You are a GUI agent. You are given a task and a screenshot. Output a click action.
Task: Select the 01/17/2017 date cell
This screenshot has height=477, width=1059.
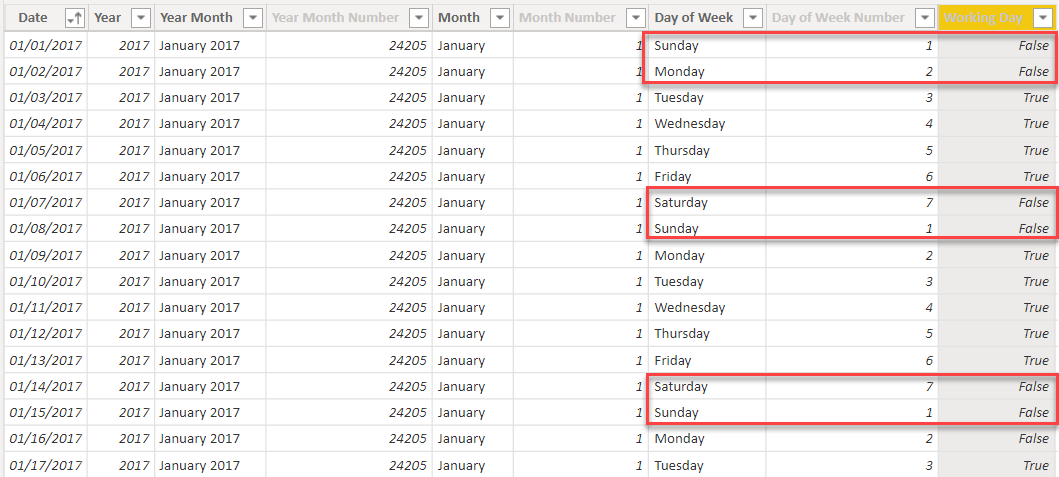click(x=46, y=465)
